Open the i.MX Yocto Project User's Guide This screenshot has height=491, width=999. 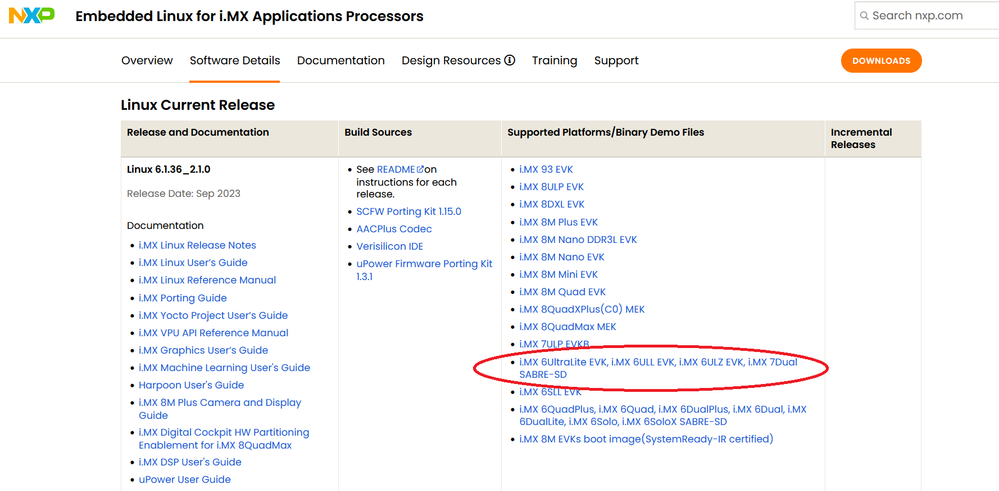point(213,315)
